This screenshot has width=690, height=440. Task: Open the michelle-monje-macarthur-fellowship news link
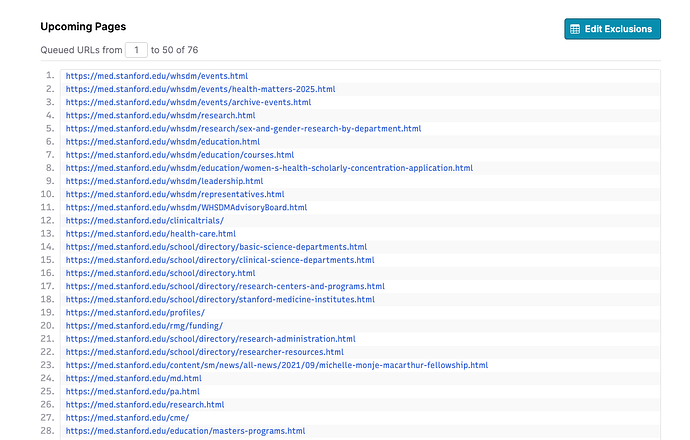[x=277, y=365]
